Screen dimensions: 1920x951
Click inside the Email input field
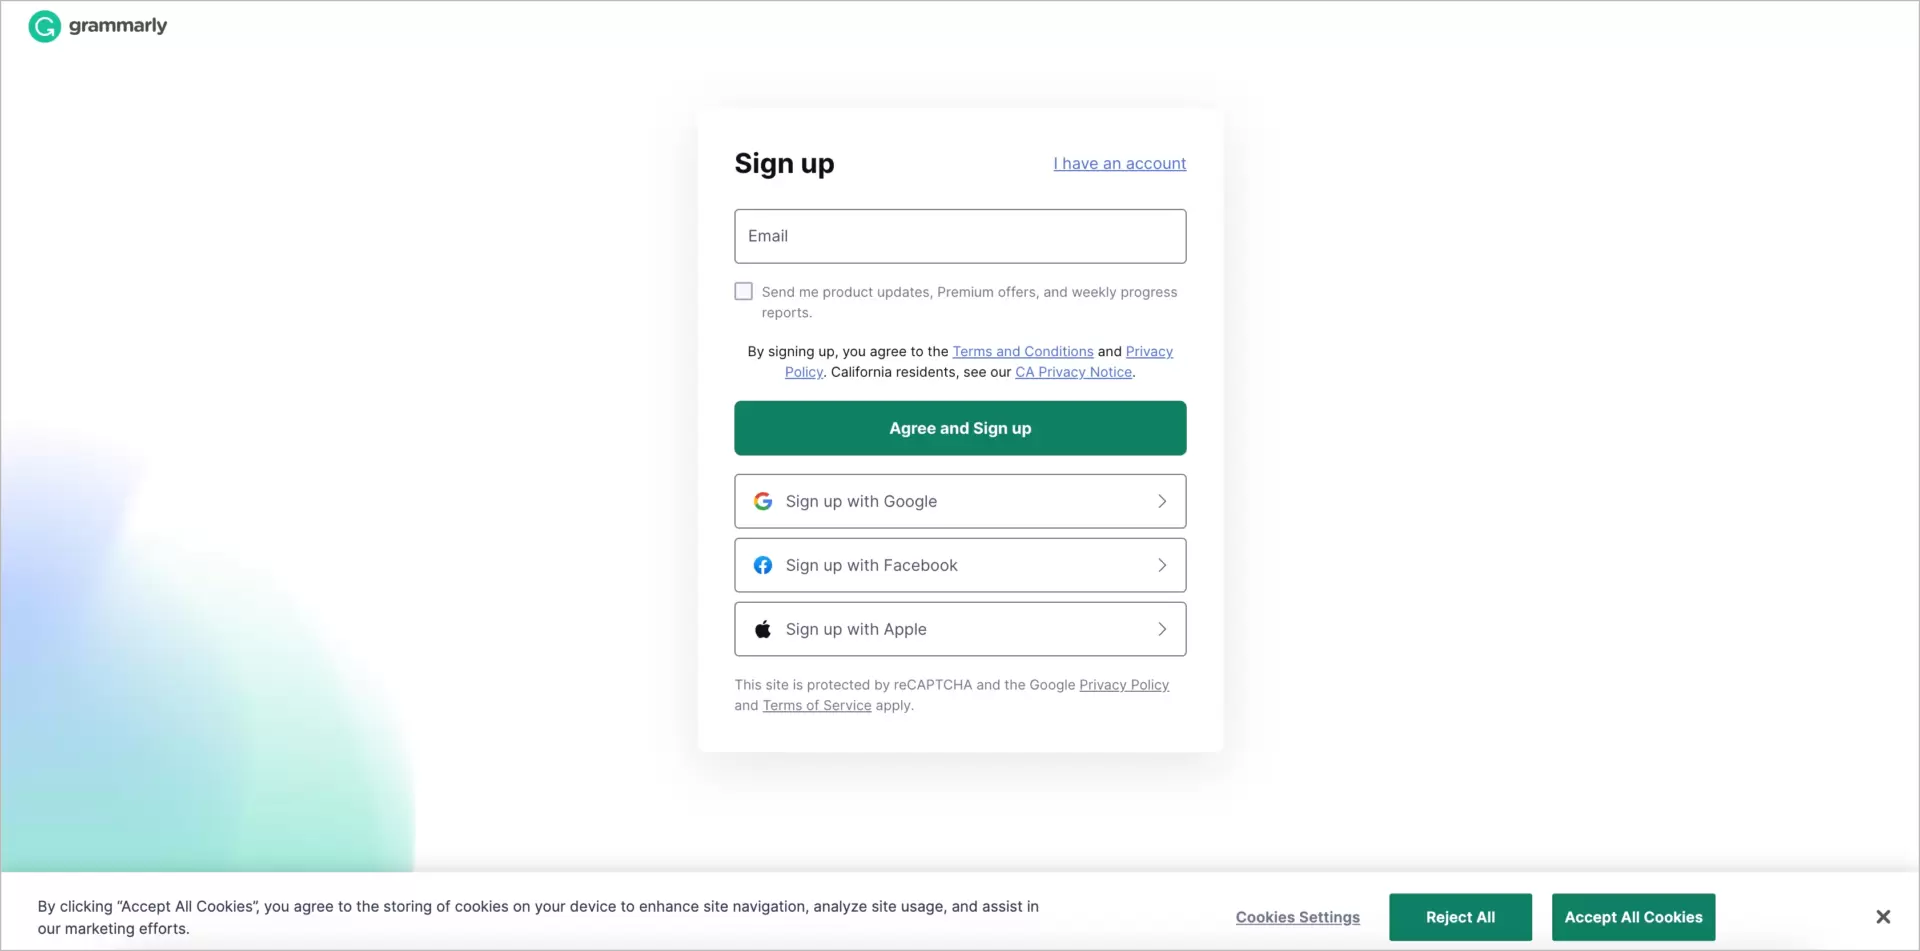tap(960, 236)
